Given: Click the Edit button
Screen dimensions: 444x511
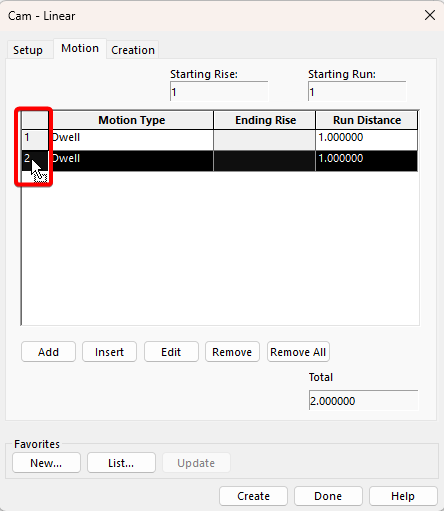Looking at the screenshot, I should (171, 352).
